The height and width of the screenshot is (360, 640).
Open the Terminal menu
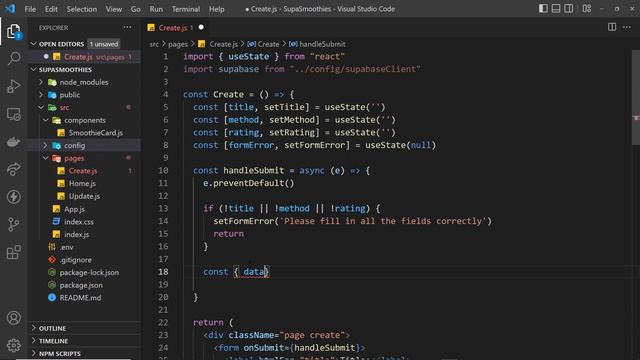(x=186, y=9)
